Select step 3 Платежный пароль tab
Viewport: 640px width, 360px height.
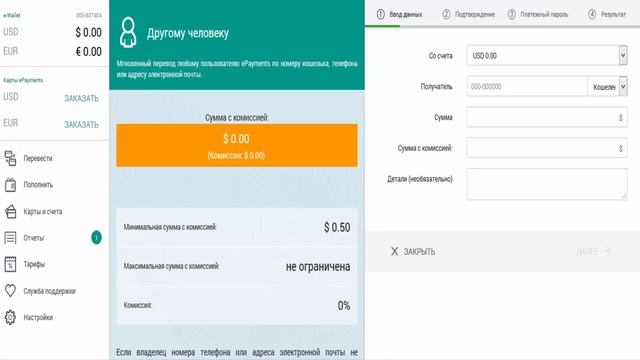click(x=538, y=14)
